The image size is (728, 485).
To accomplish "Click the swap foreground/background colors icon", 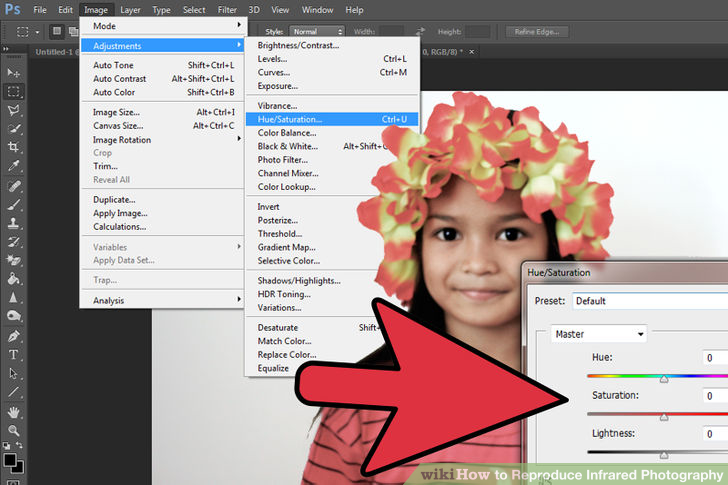I will 20,445.
